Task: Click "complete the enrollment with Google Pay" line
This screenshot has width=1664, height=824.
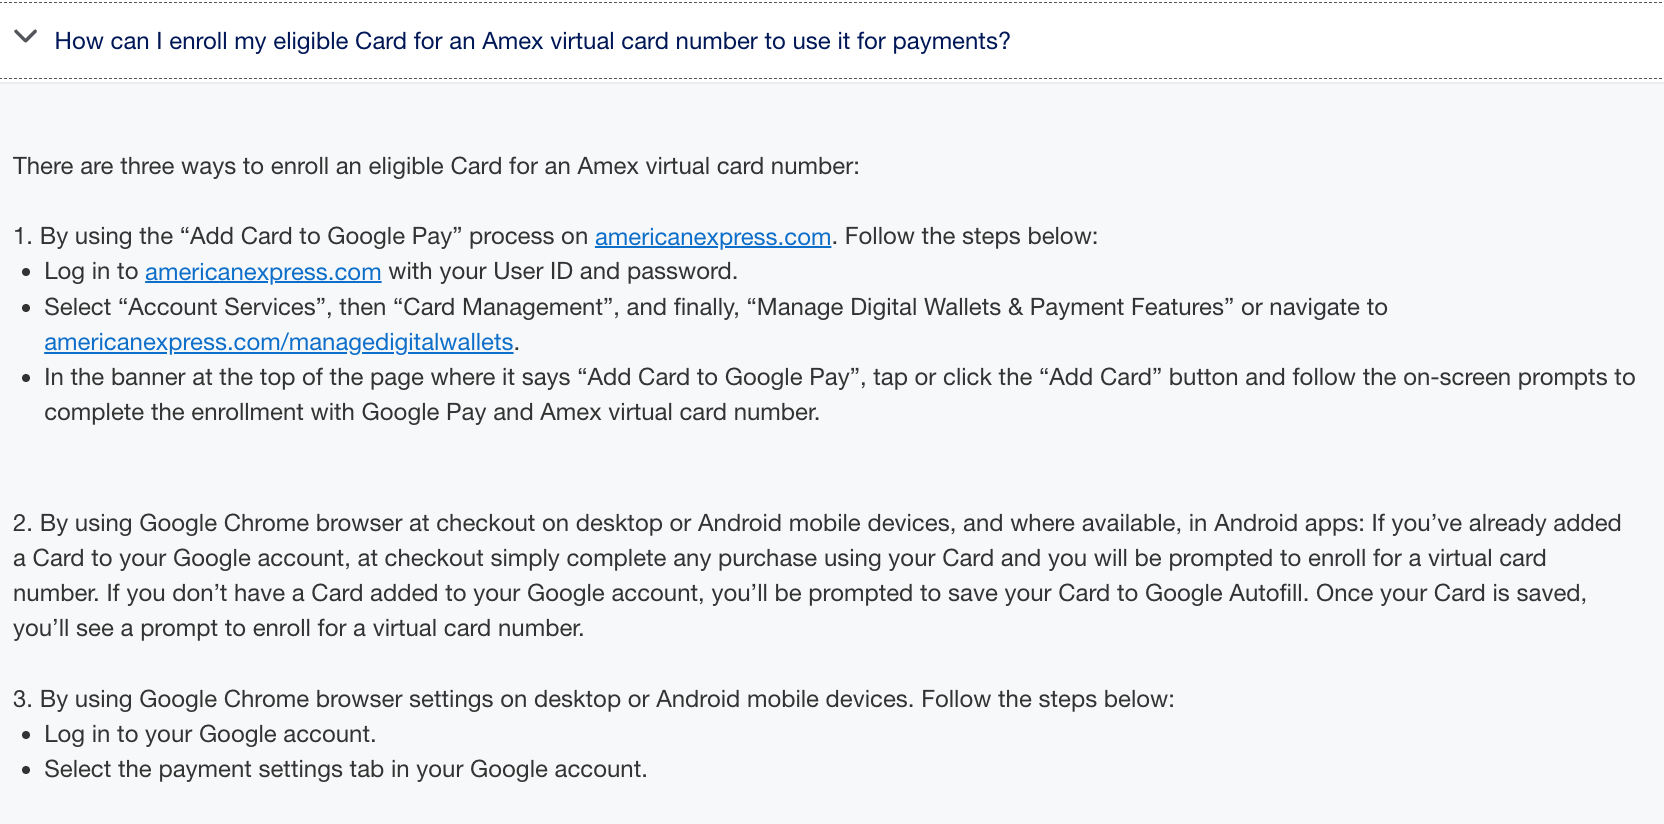Action: tap(432, 412)
